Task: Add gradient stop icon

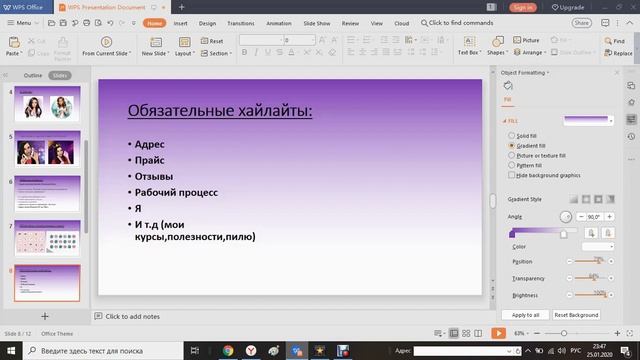Action: point(591,233)
